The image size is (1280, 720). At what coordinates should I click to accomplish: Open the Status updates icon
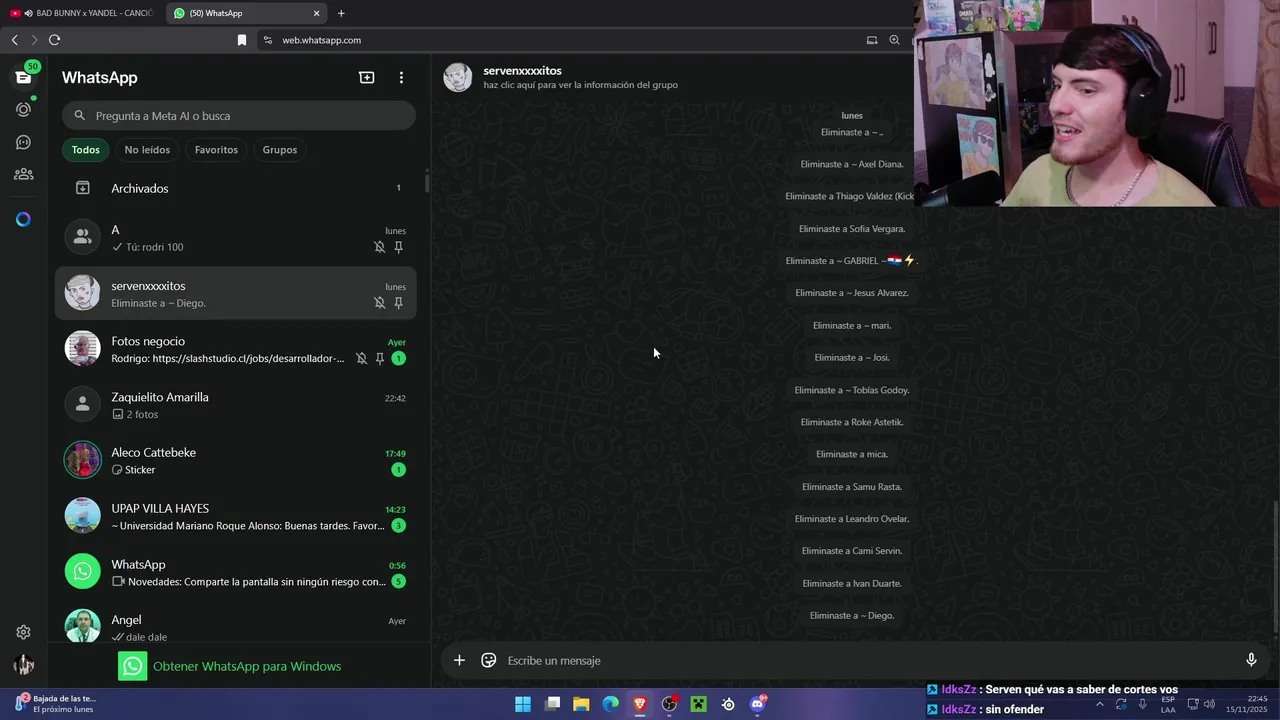click(23, 109)
